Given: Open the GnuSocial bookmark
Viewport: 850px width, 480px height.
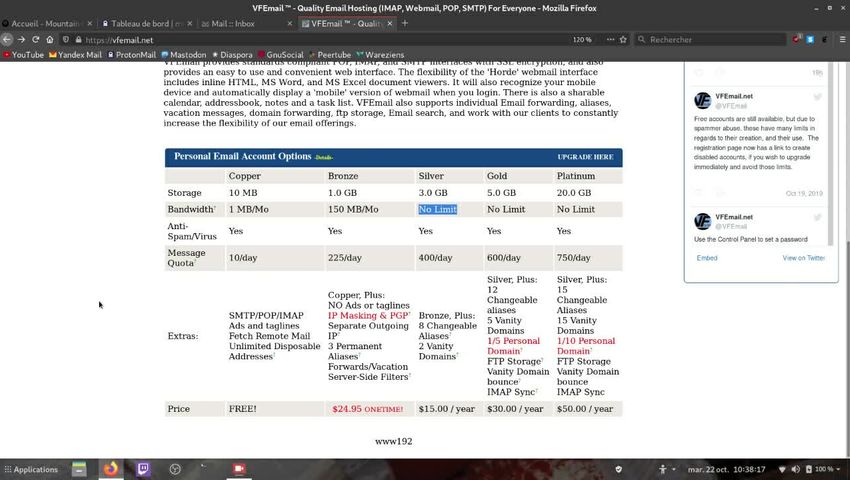Looking at the screenshot, I should (x=281, y=55).
